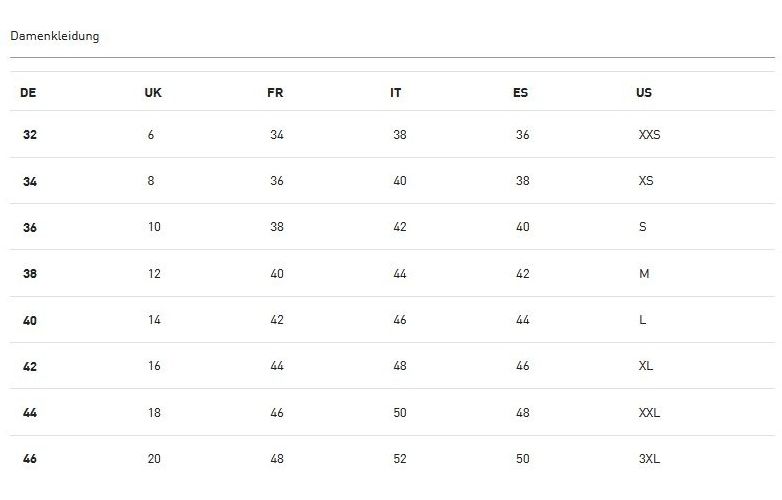The image size is (782, 500).
Task: Select DE size 32 cell
Action: pos(30,135)
